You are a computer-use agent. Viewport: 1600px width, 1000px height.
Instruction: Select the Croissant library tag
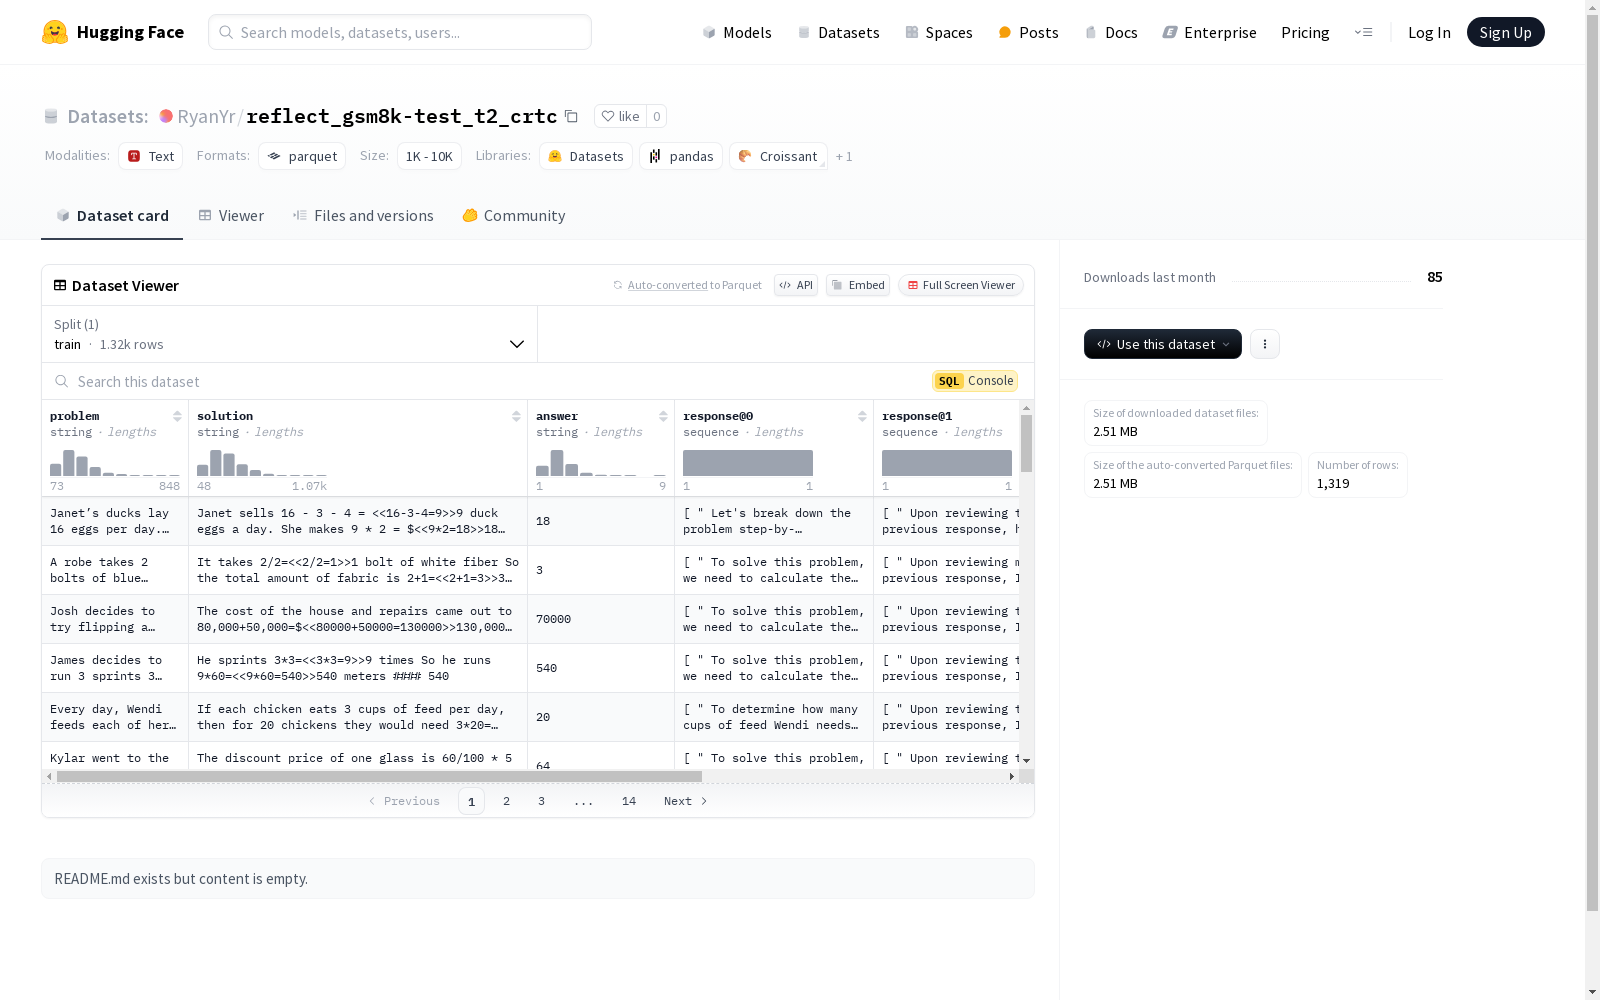778,156
